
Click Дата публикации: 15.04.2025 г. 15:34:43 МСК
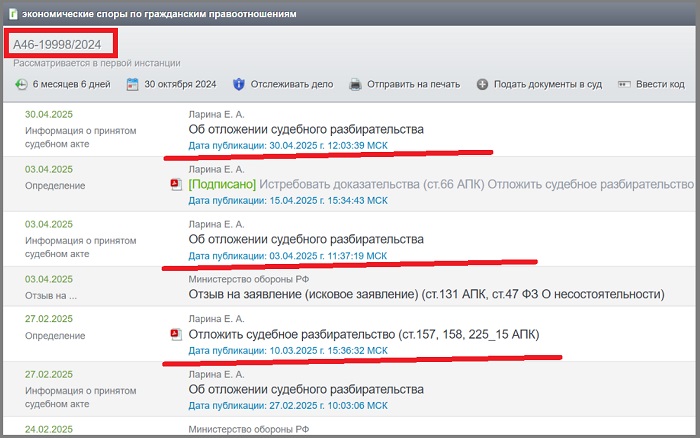[x=288, y=200]
